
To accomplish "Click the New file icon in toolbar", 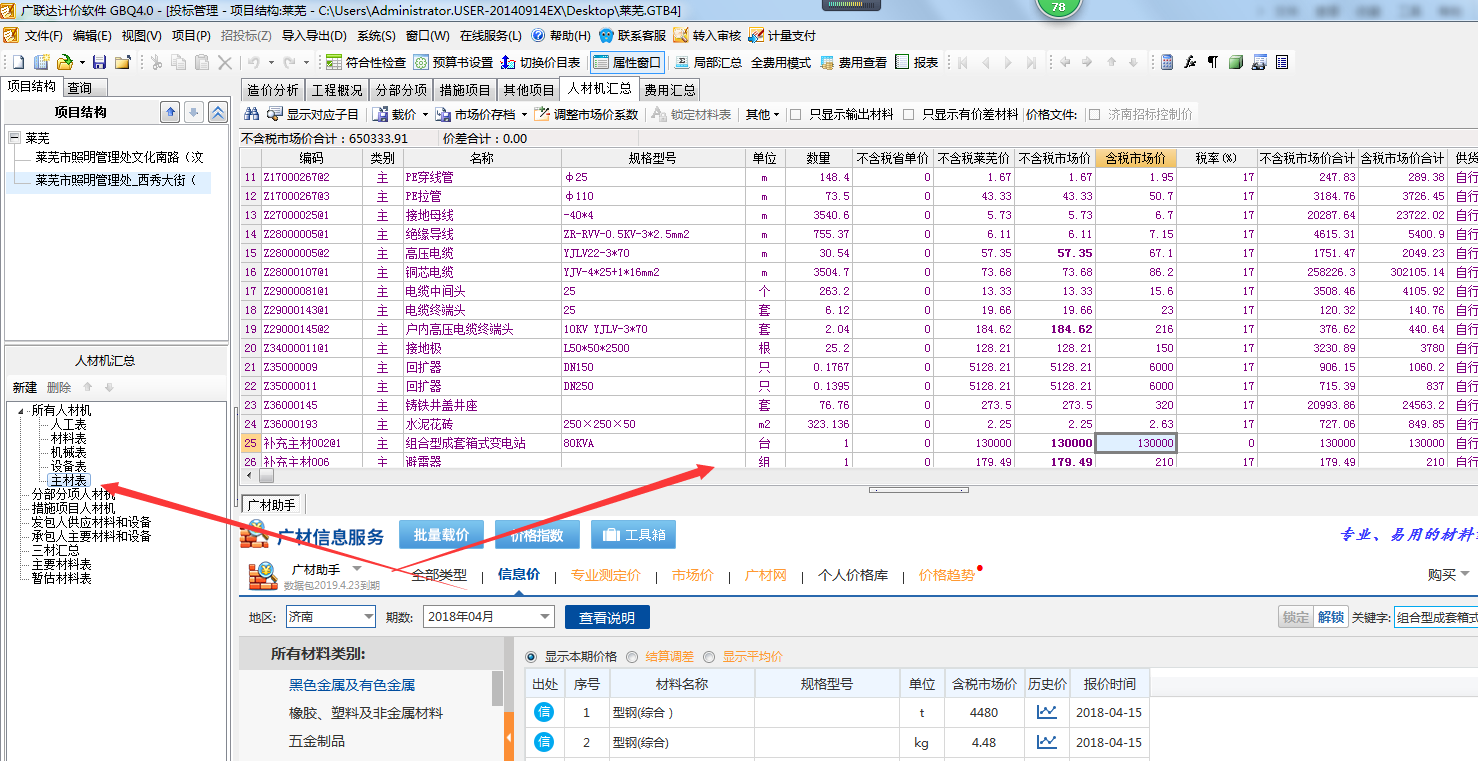I will pos(18,62).
